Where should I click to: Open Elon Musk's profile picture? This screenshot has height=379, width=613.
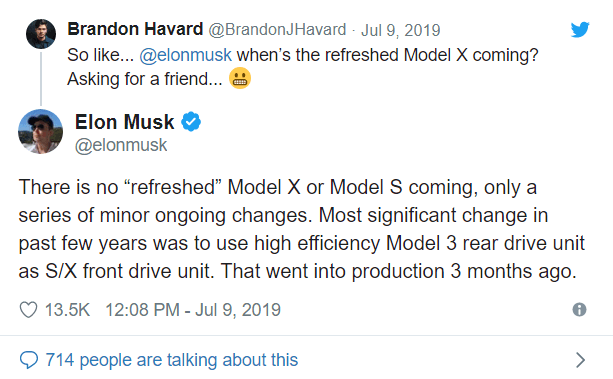(x=40, y=131)
